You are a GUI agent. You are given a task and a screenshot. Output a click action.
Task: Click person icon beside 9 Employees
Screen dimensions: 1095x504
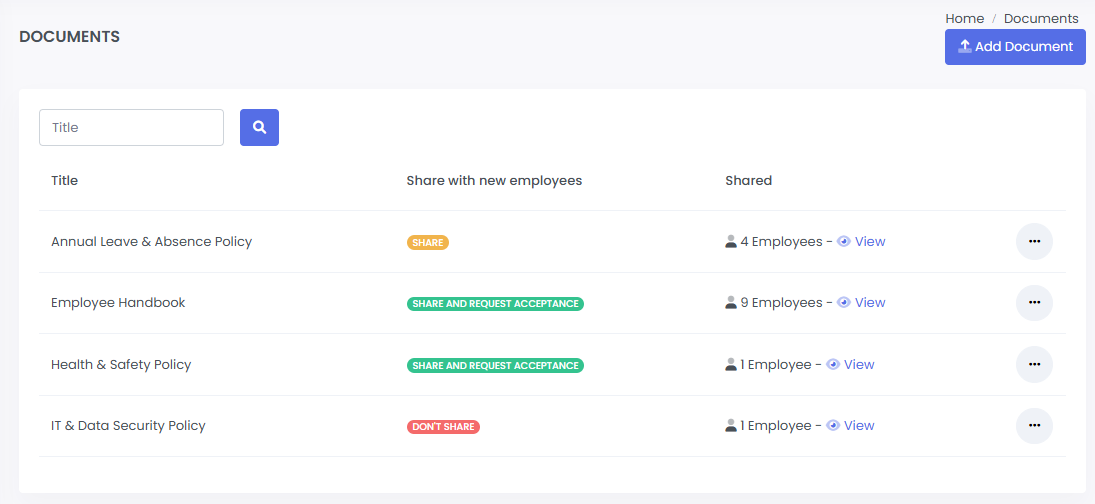pos(731,302)
